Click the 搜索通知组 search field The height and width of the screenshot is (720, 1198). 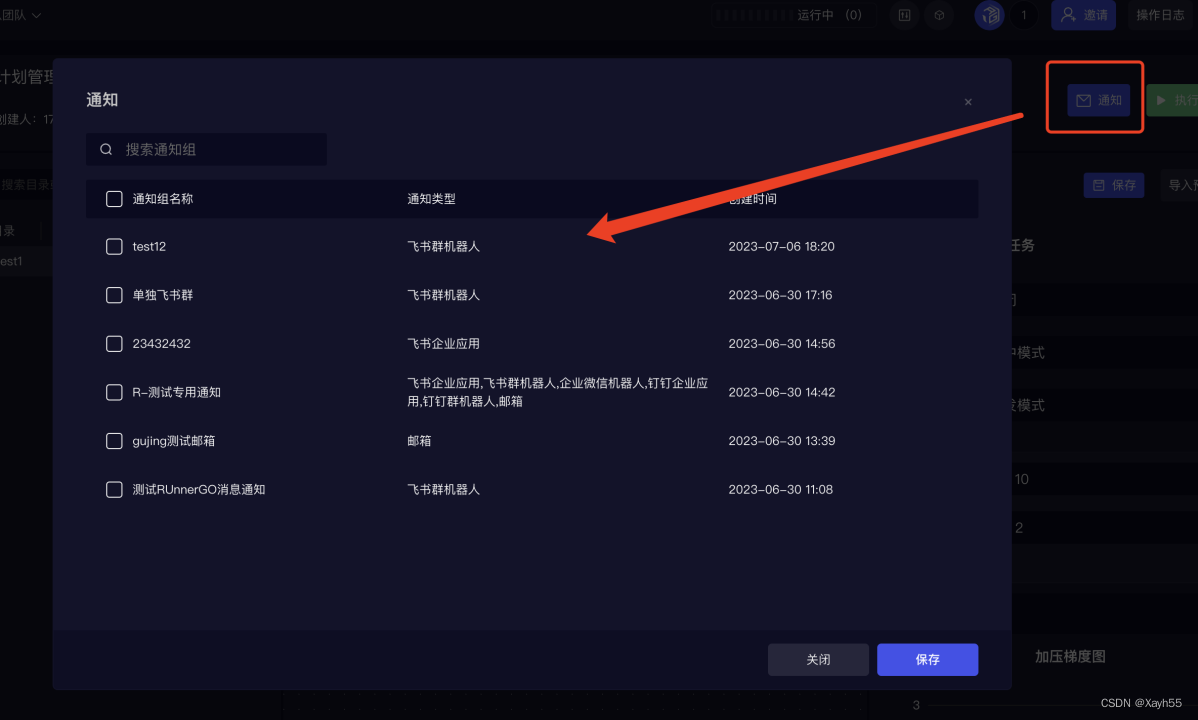point(206,149)
